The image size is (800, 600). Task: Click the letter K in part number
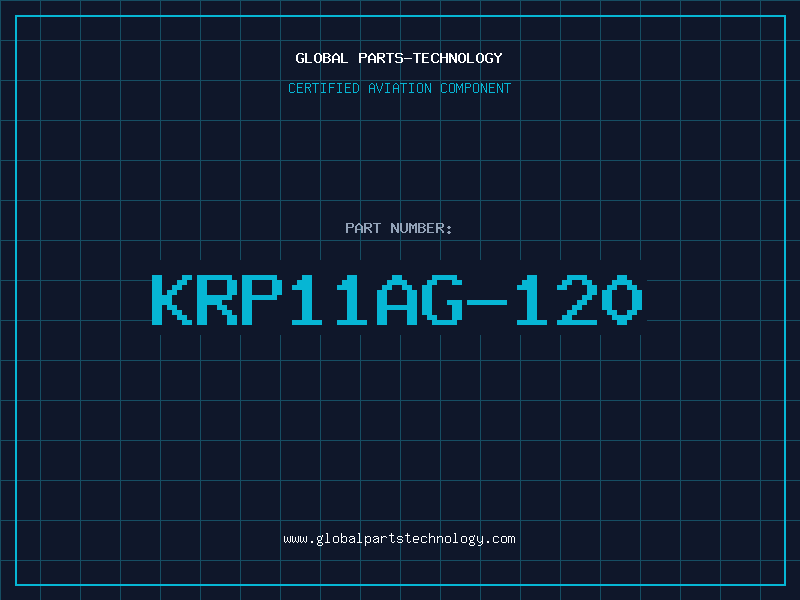coord(171,299)
